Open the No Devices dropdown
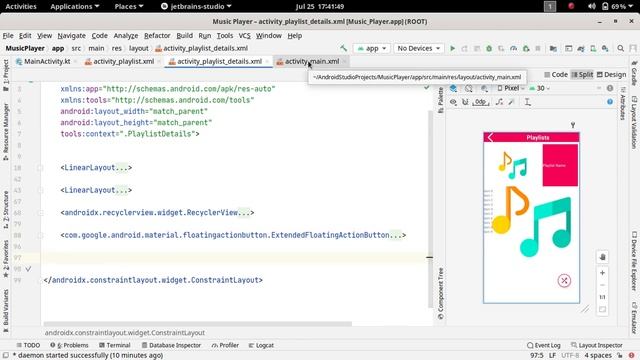Image resolution: width=640 pixels, height=360 pixels. click(418, 48)
